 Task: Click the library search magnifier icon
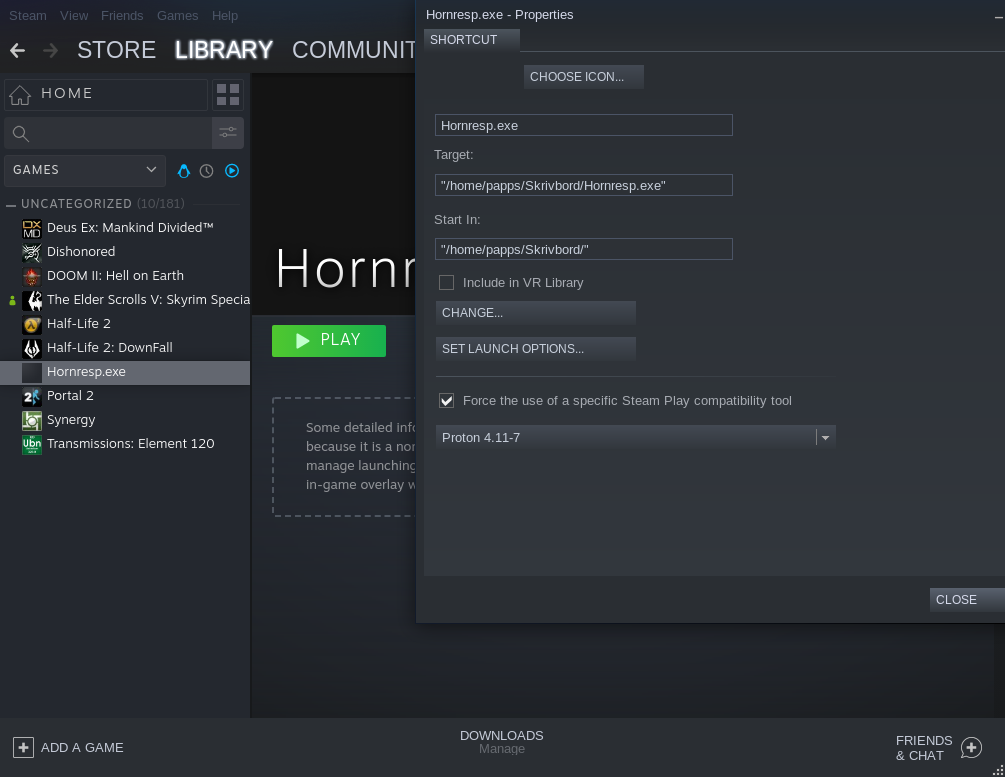point(21,133)
